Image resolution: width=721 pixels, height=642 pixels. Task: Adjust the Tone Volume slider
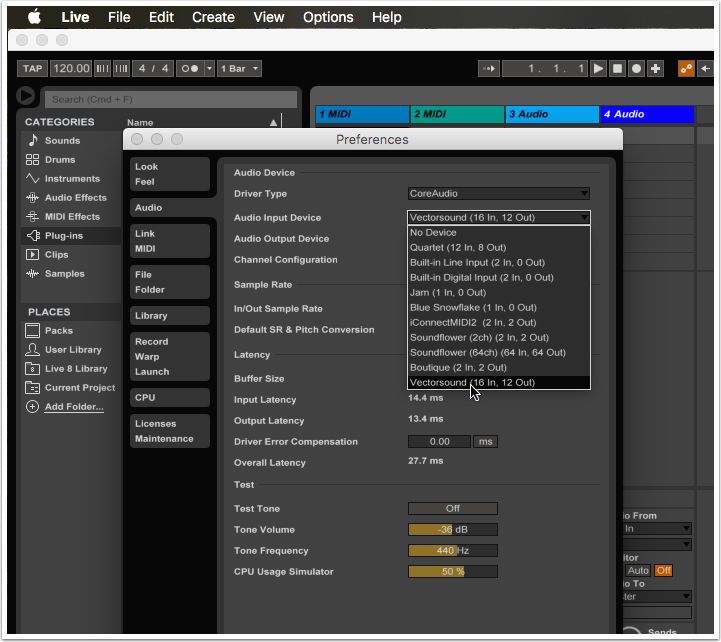click(452, 529)
